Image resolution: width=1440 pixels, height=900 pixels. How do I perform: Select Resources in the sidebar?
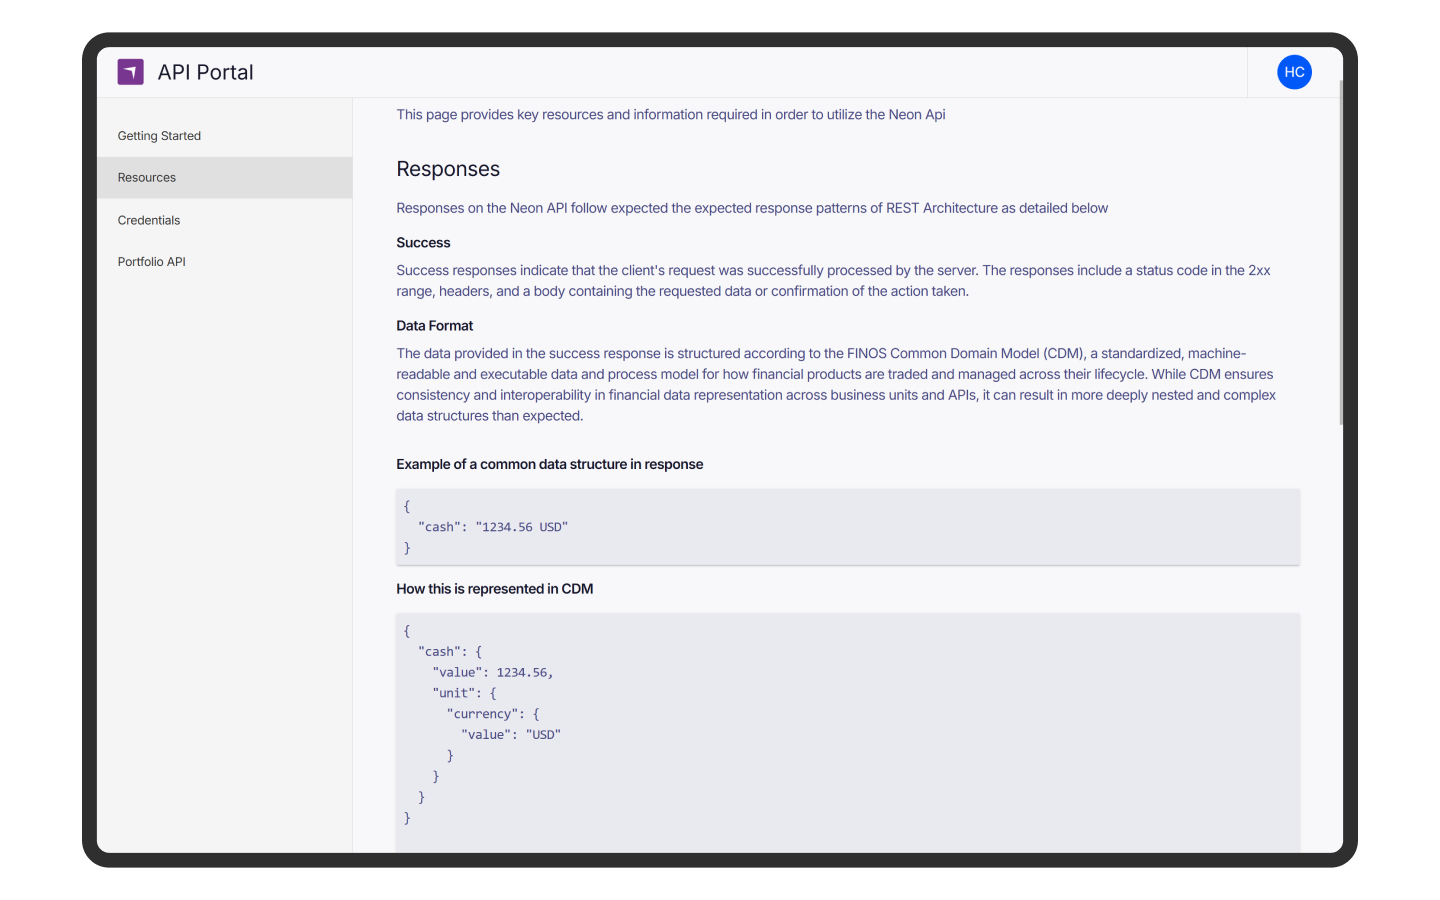click(225, 178)
